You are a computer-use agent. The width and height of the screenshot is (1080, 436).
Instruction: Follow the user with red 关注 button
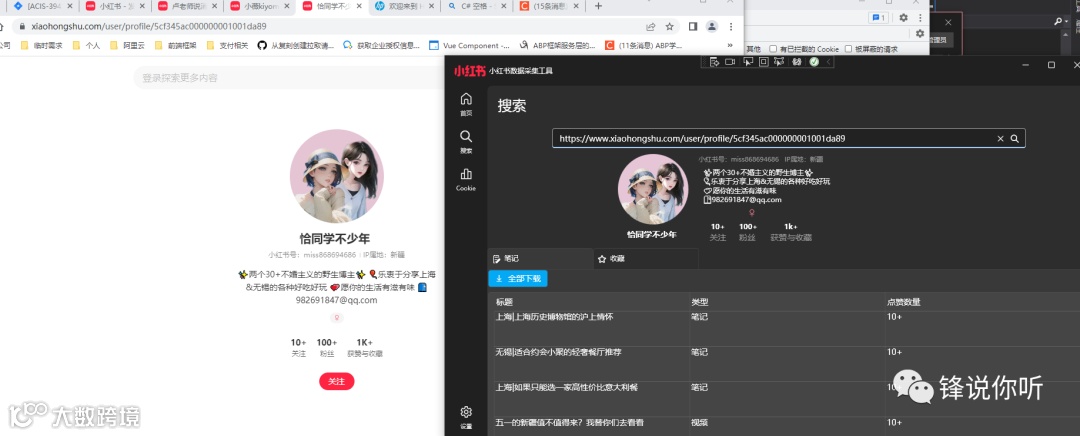click(337, 382)
